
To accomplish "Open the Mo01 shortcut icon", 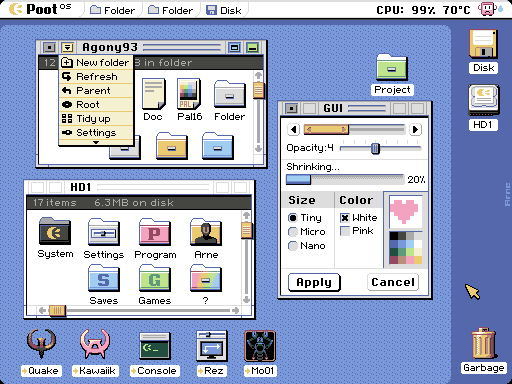I will tap(260, 346).
